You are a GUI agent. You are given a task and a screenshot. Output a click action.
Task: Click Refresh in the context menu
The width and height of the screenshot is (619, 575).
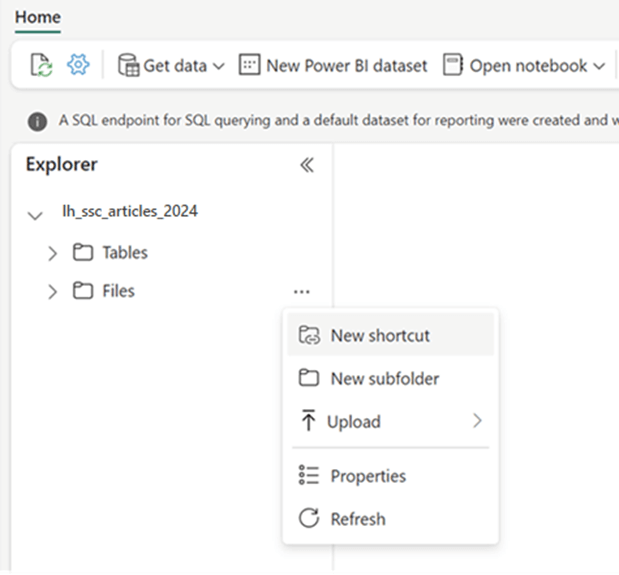click(358, 519)
